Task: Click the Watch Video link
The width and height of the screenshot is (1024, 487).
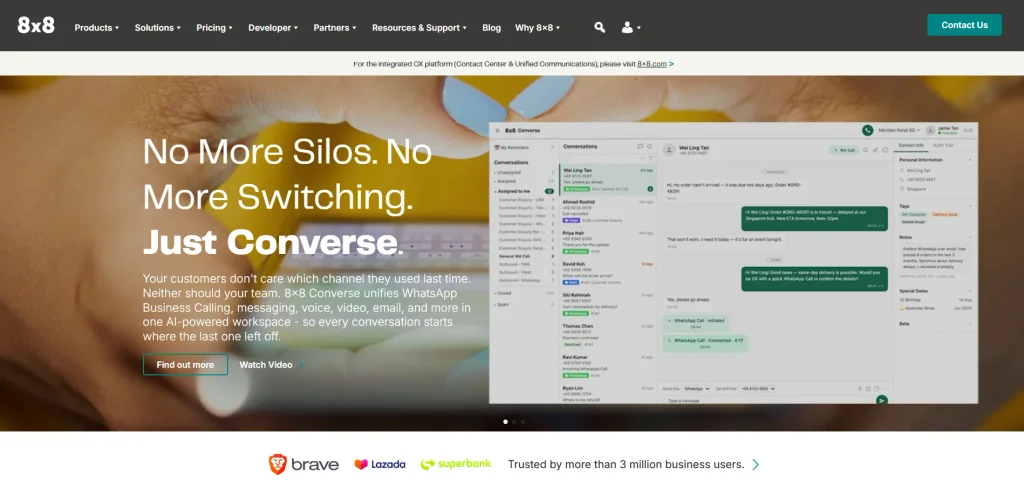Action: click(x=271, y=365)
